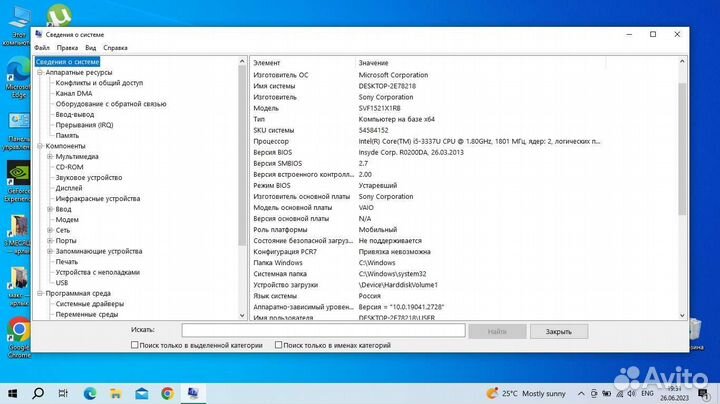Open the uTorrent desktop icon

coord(59,14)
